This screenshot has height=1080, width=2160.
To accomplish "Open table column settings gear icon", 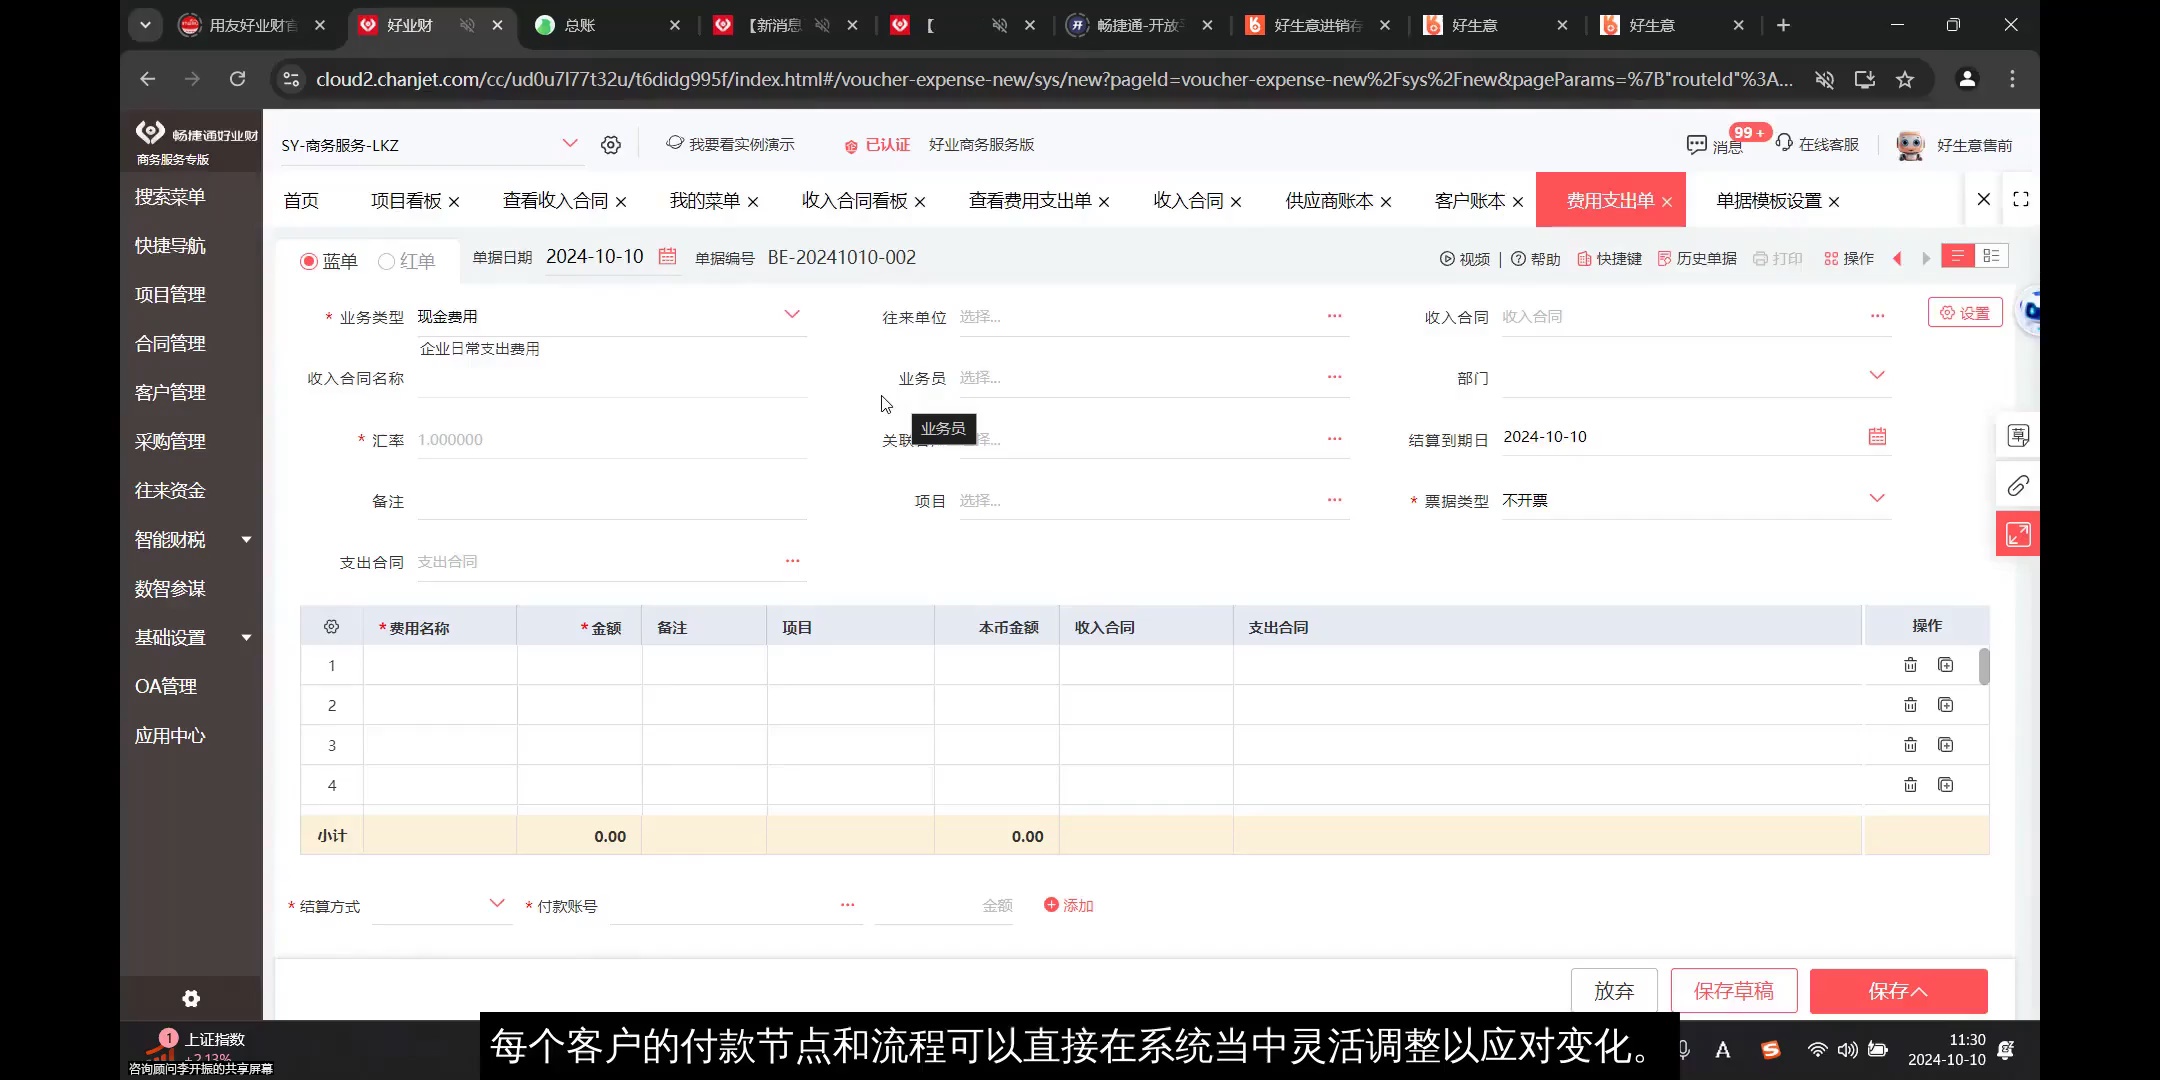I will point(331,626).
